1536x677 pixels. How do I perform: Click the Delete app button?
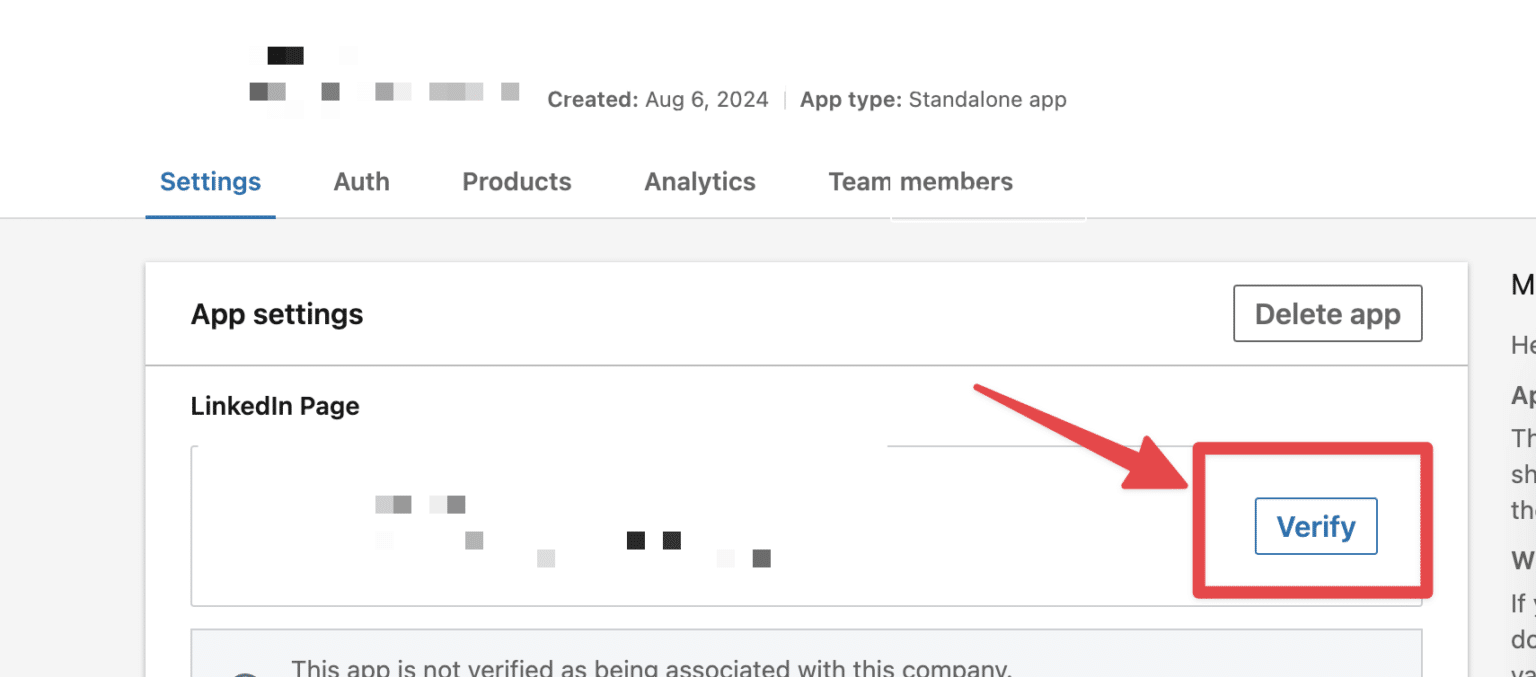(1327, 313)
